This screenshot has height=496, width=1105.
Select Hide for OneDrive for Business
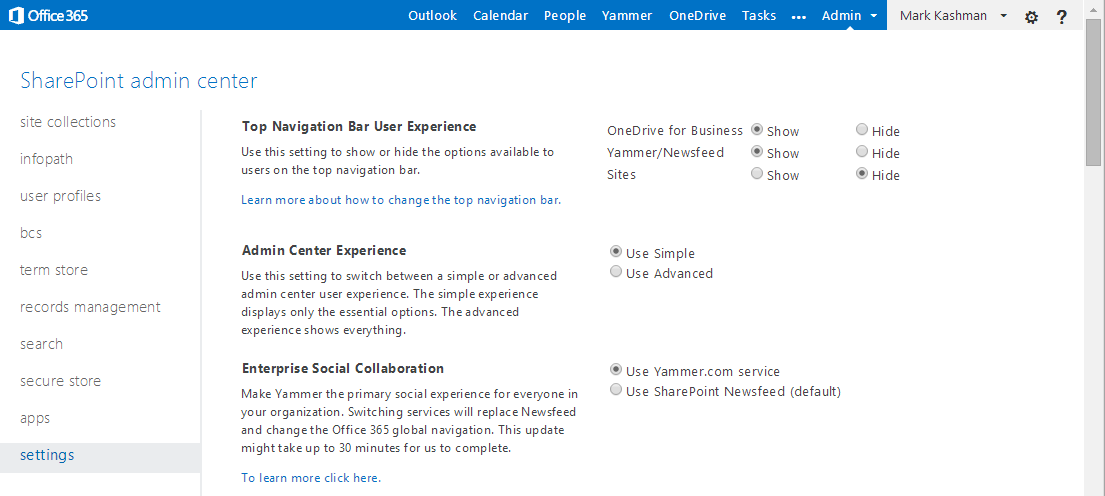pyautogui.click(x=861, y=130)
